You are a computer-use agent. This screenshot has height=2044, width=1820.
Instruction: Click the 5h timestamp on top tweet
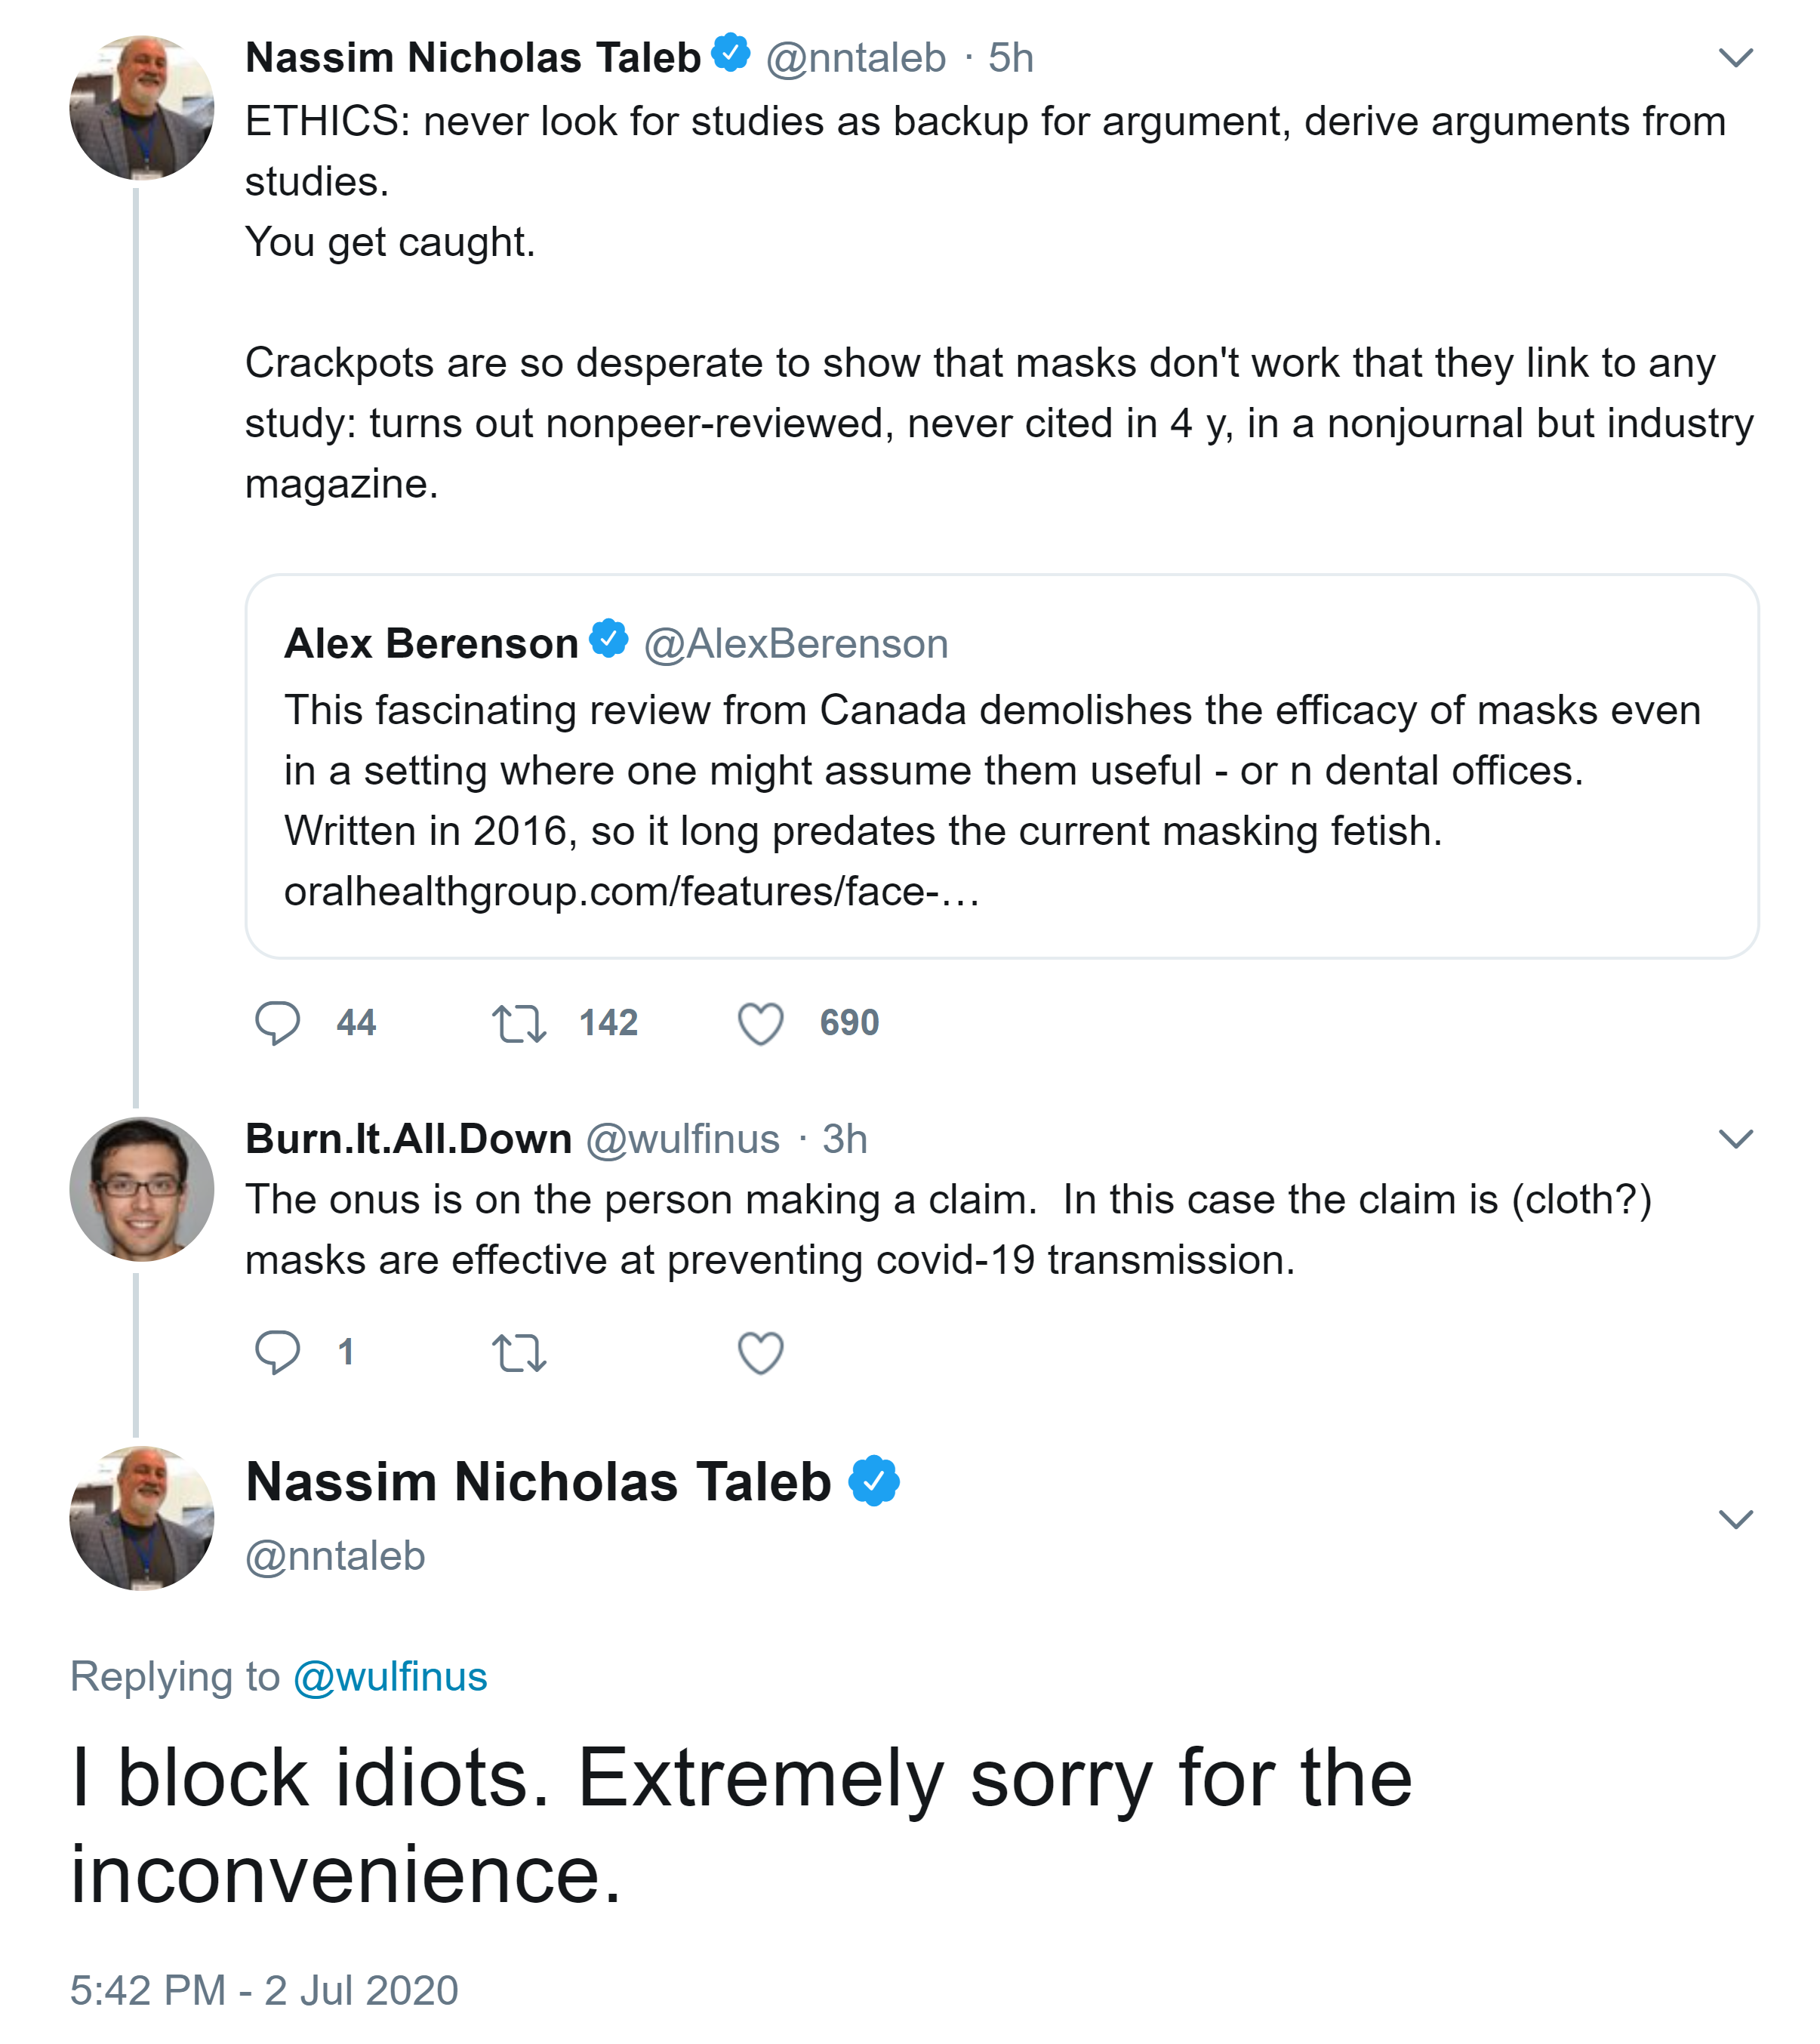click(x=1010, y=58)
